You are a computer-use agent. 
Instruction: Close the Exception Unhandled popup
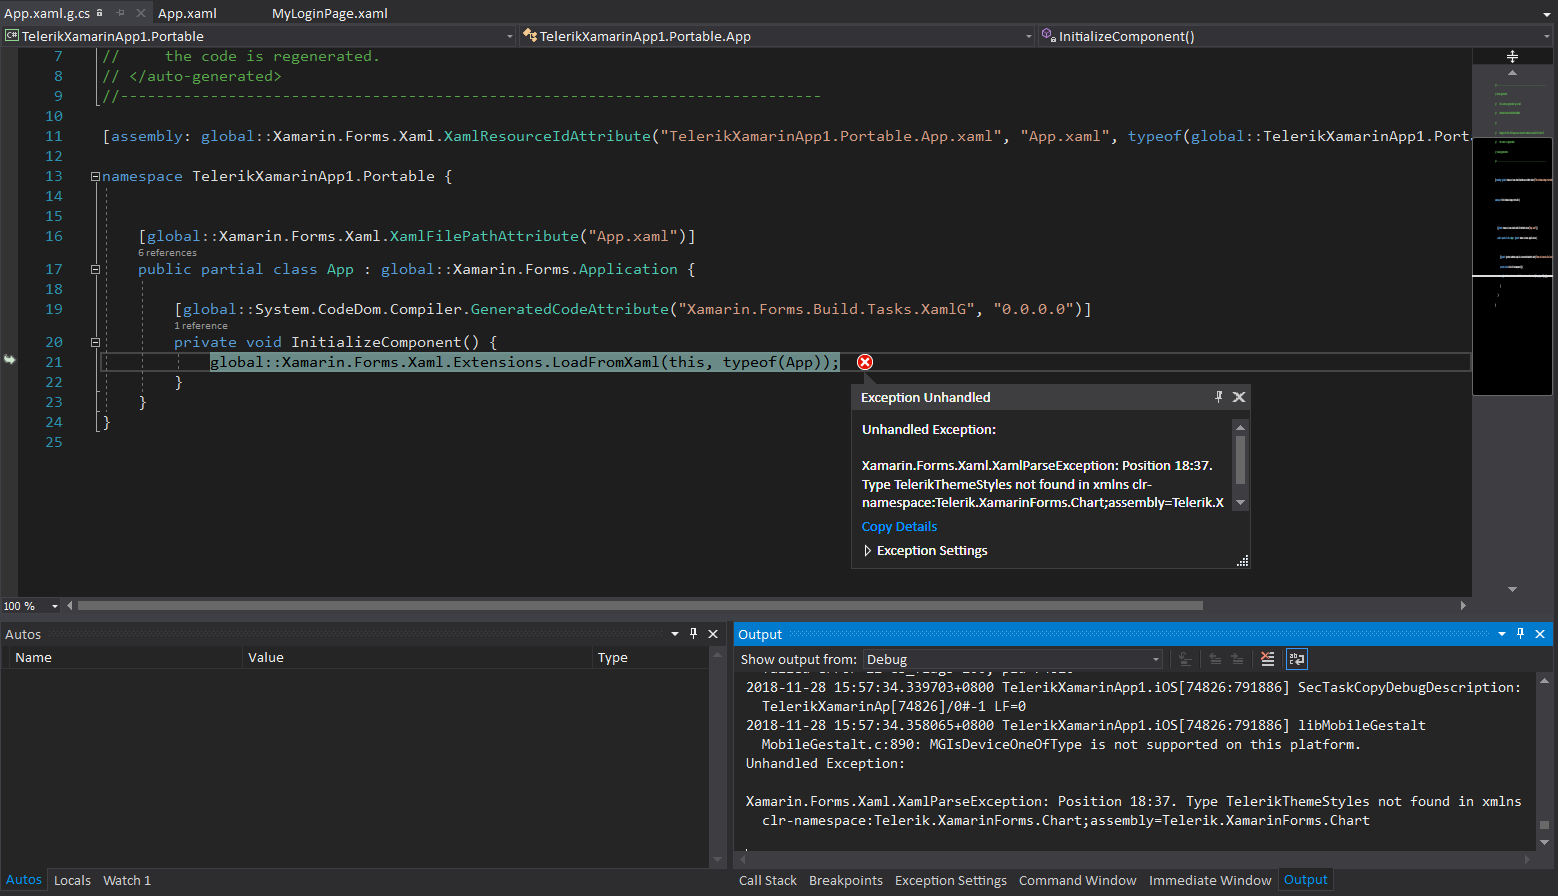[x=1239, y=397]
